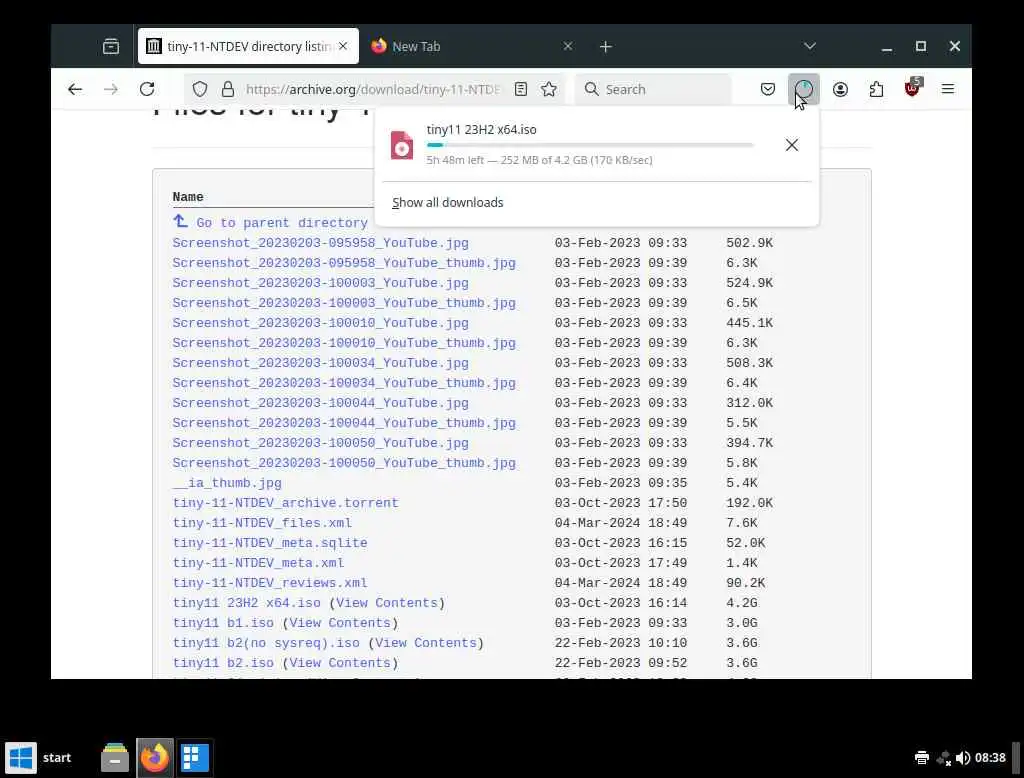Click the tiny11 b1.iso link
Image resolution: width=1024 pixels, height=778 pixels.
tap(223, 623)
